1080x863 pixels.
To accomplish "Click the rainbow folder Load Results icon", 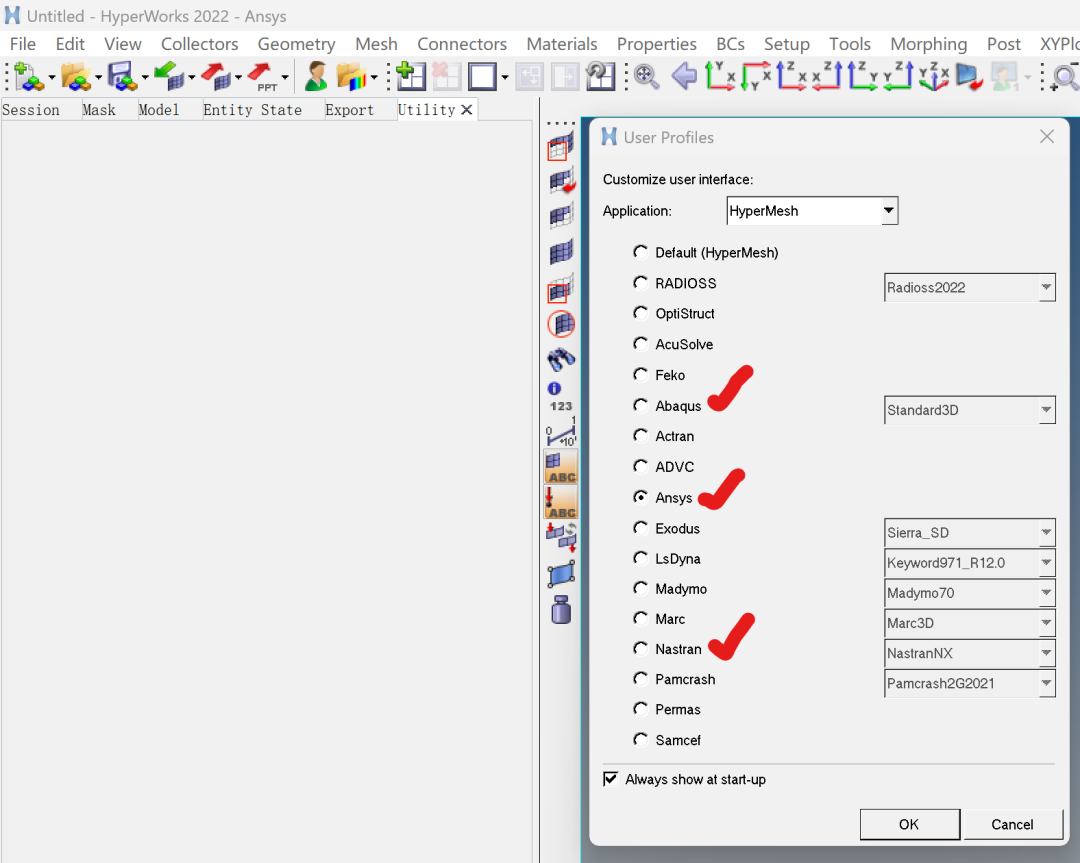I will [352, 76].
